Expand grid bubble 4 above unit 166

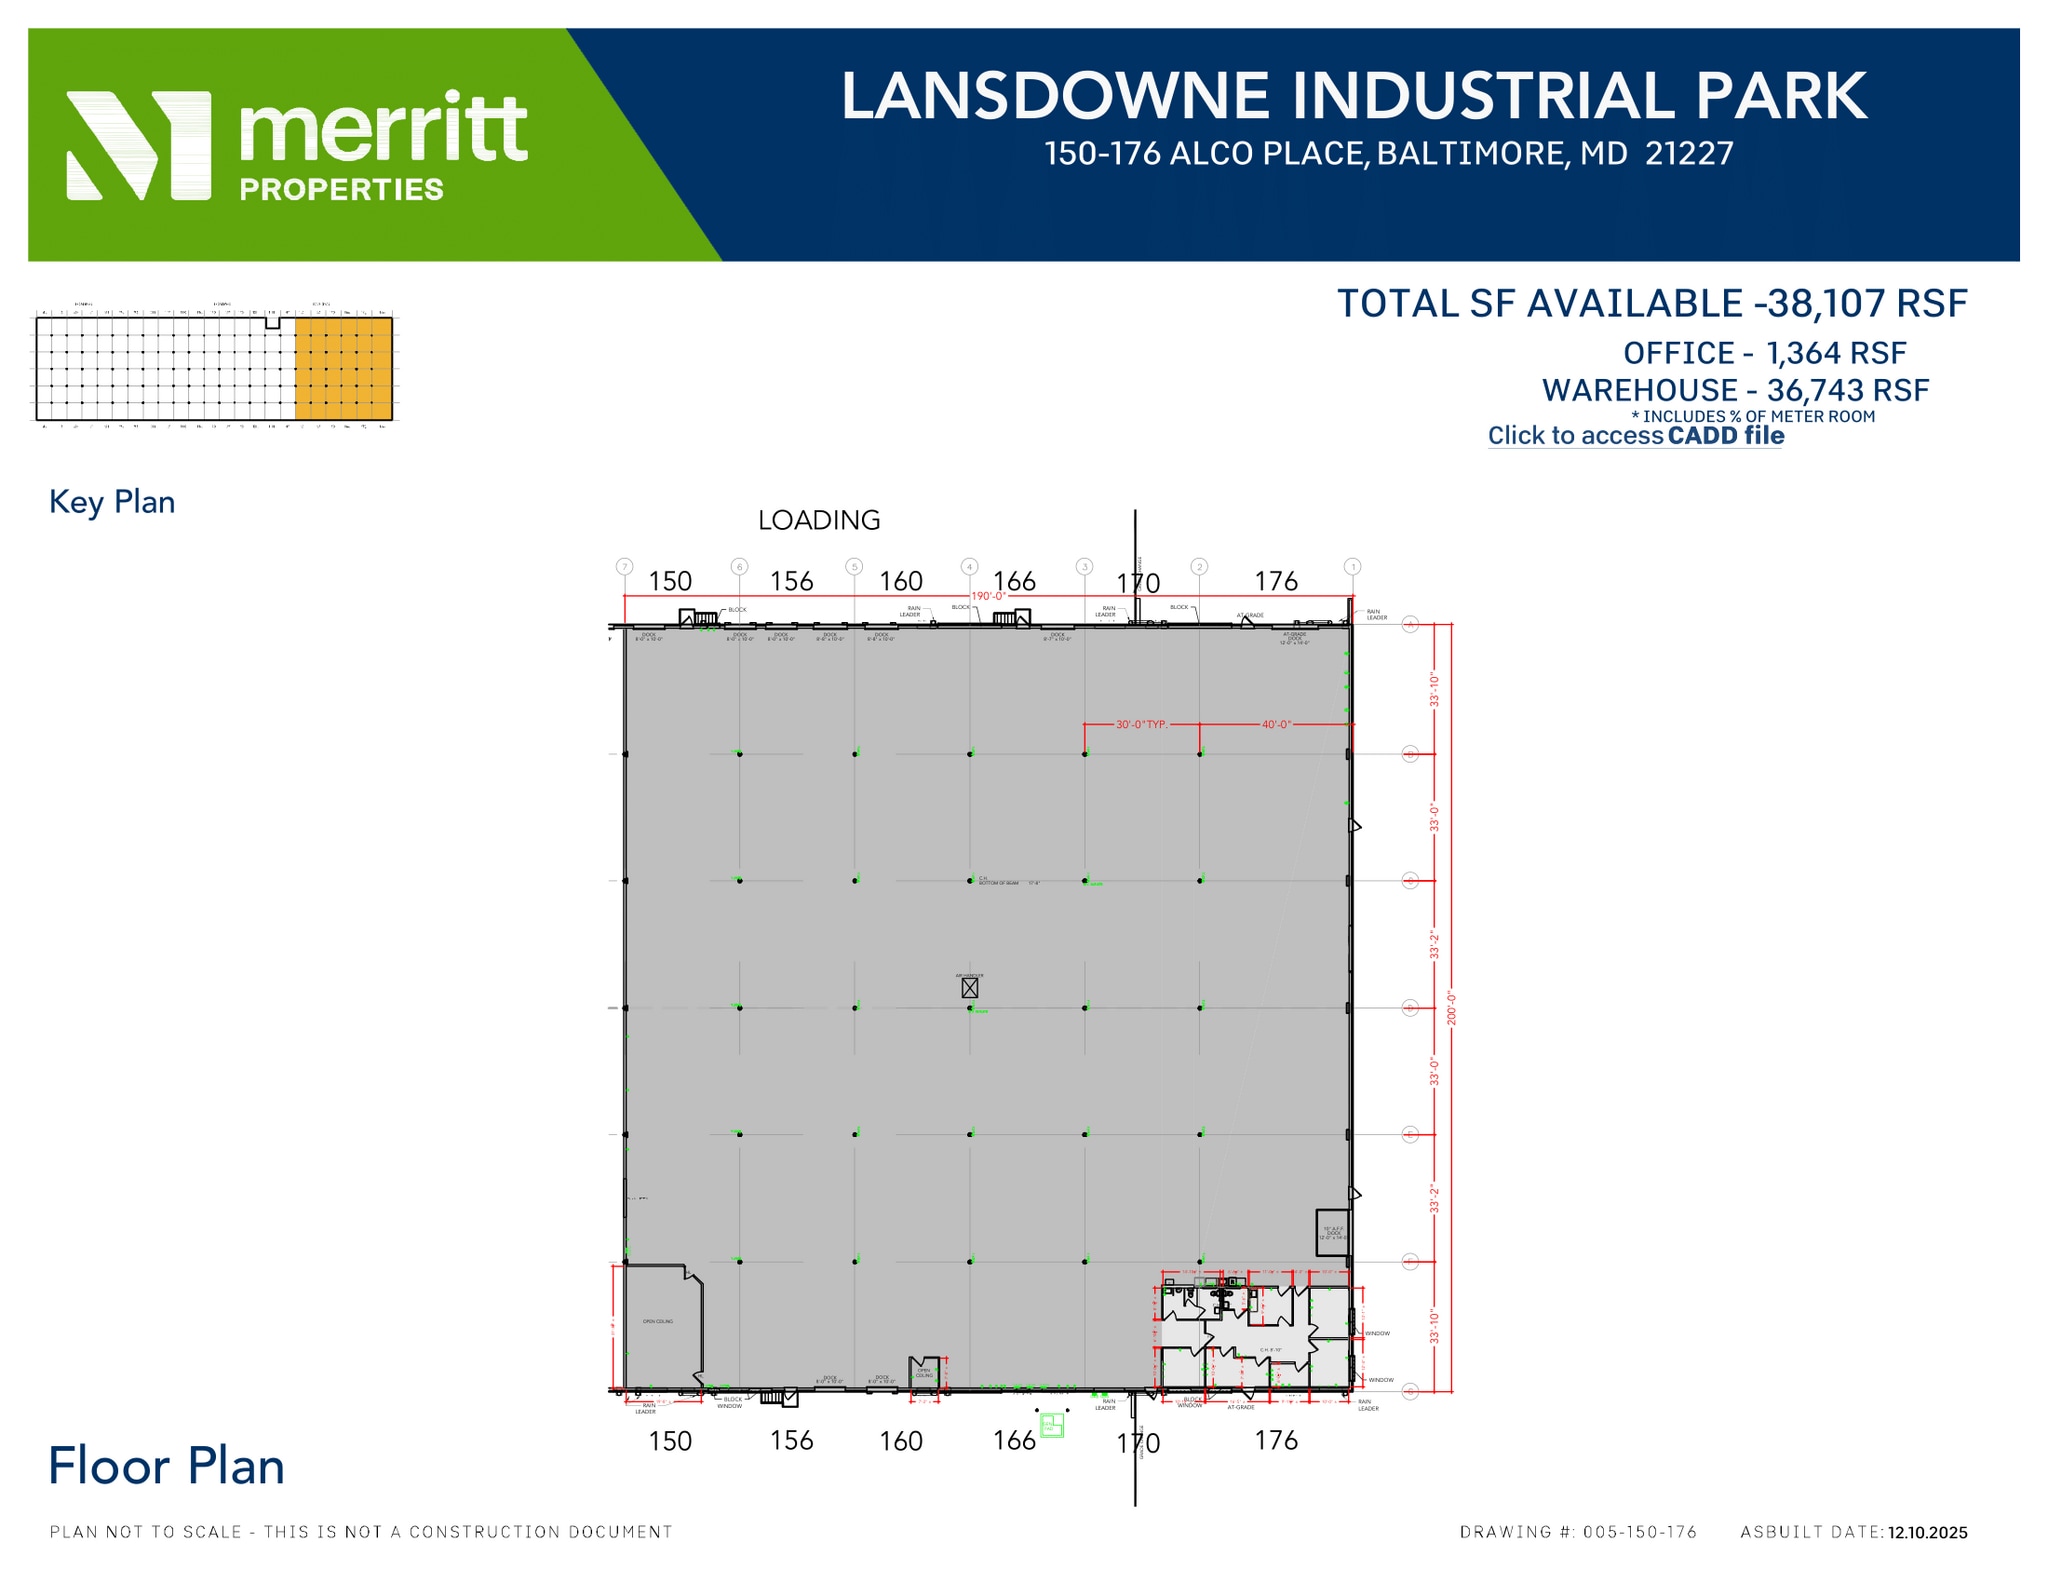(968, 565)
